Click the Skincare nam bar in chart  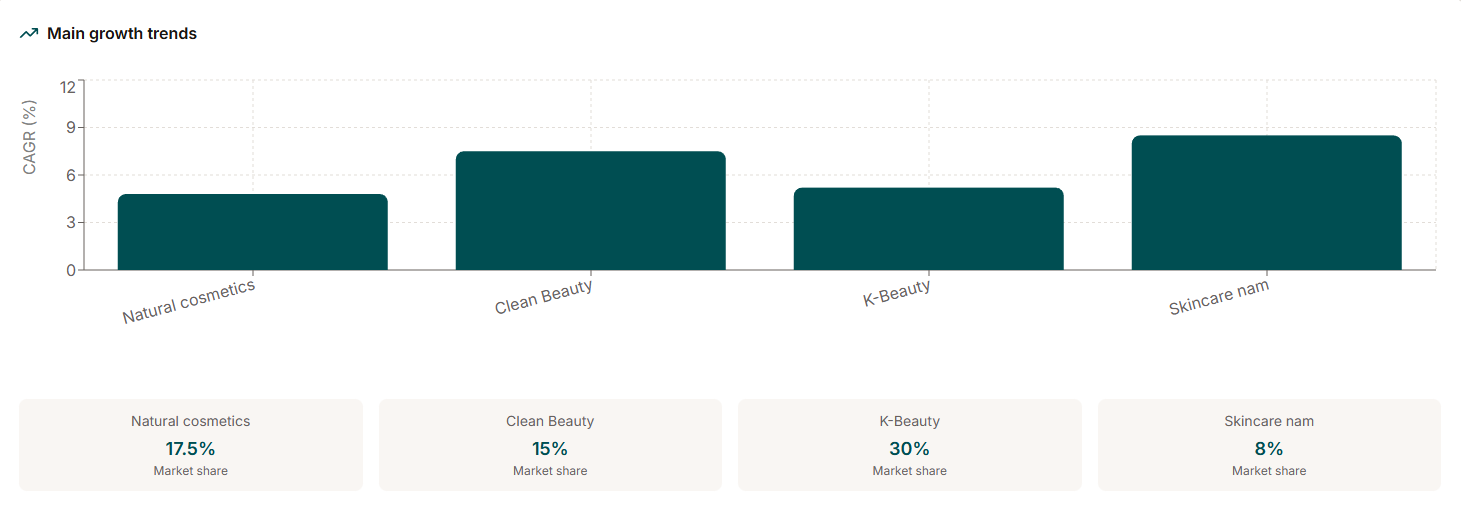tap(1266, 203)
